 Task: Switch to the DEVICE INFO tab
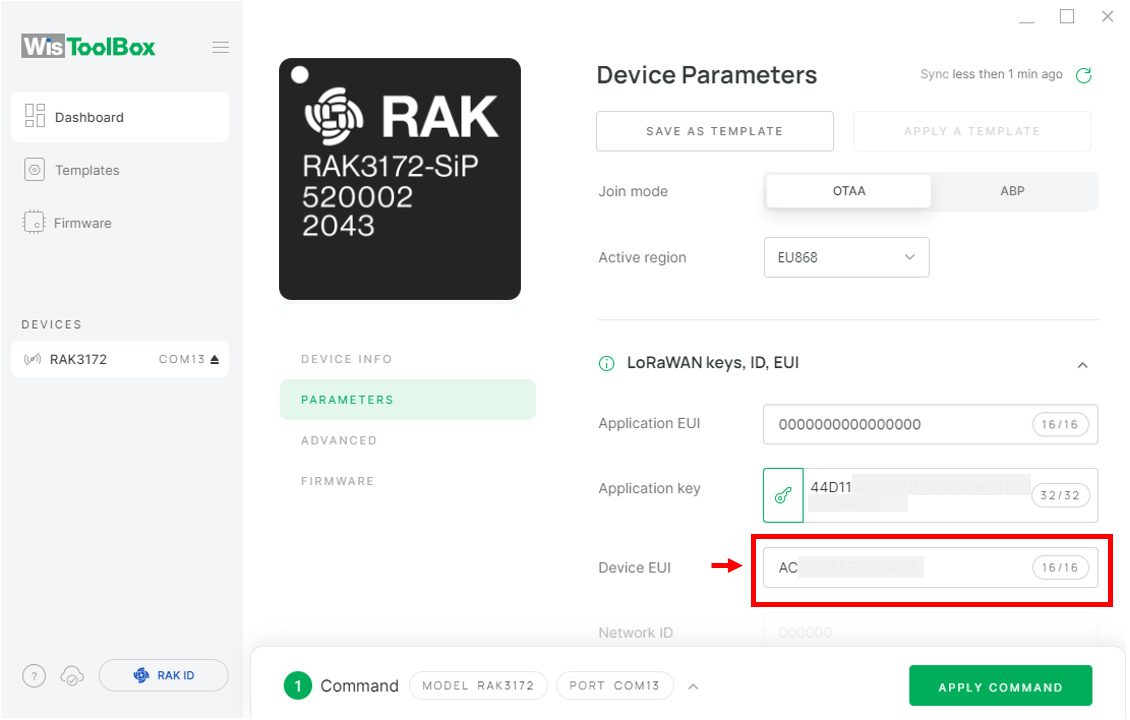point(347,359)
